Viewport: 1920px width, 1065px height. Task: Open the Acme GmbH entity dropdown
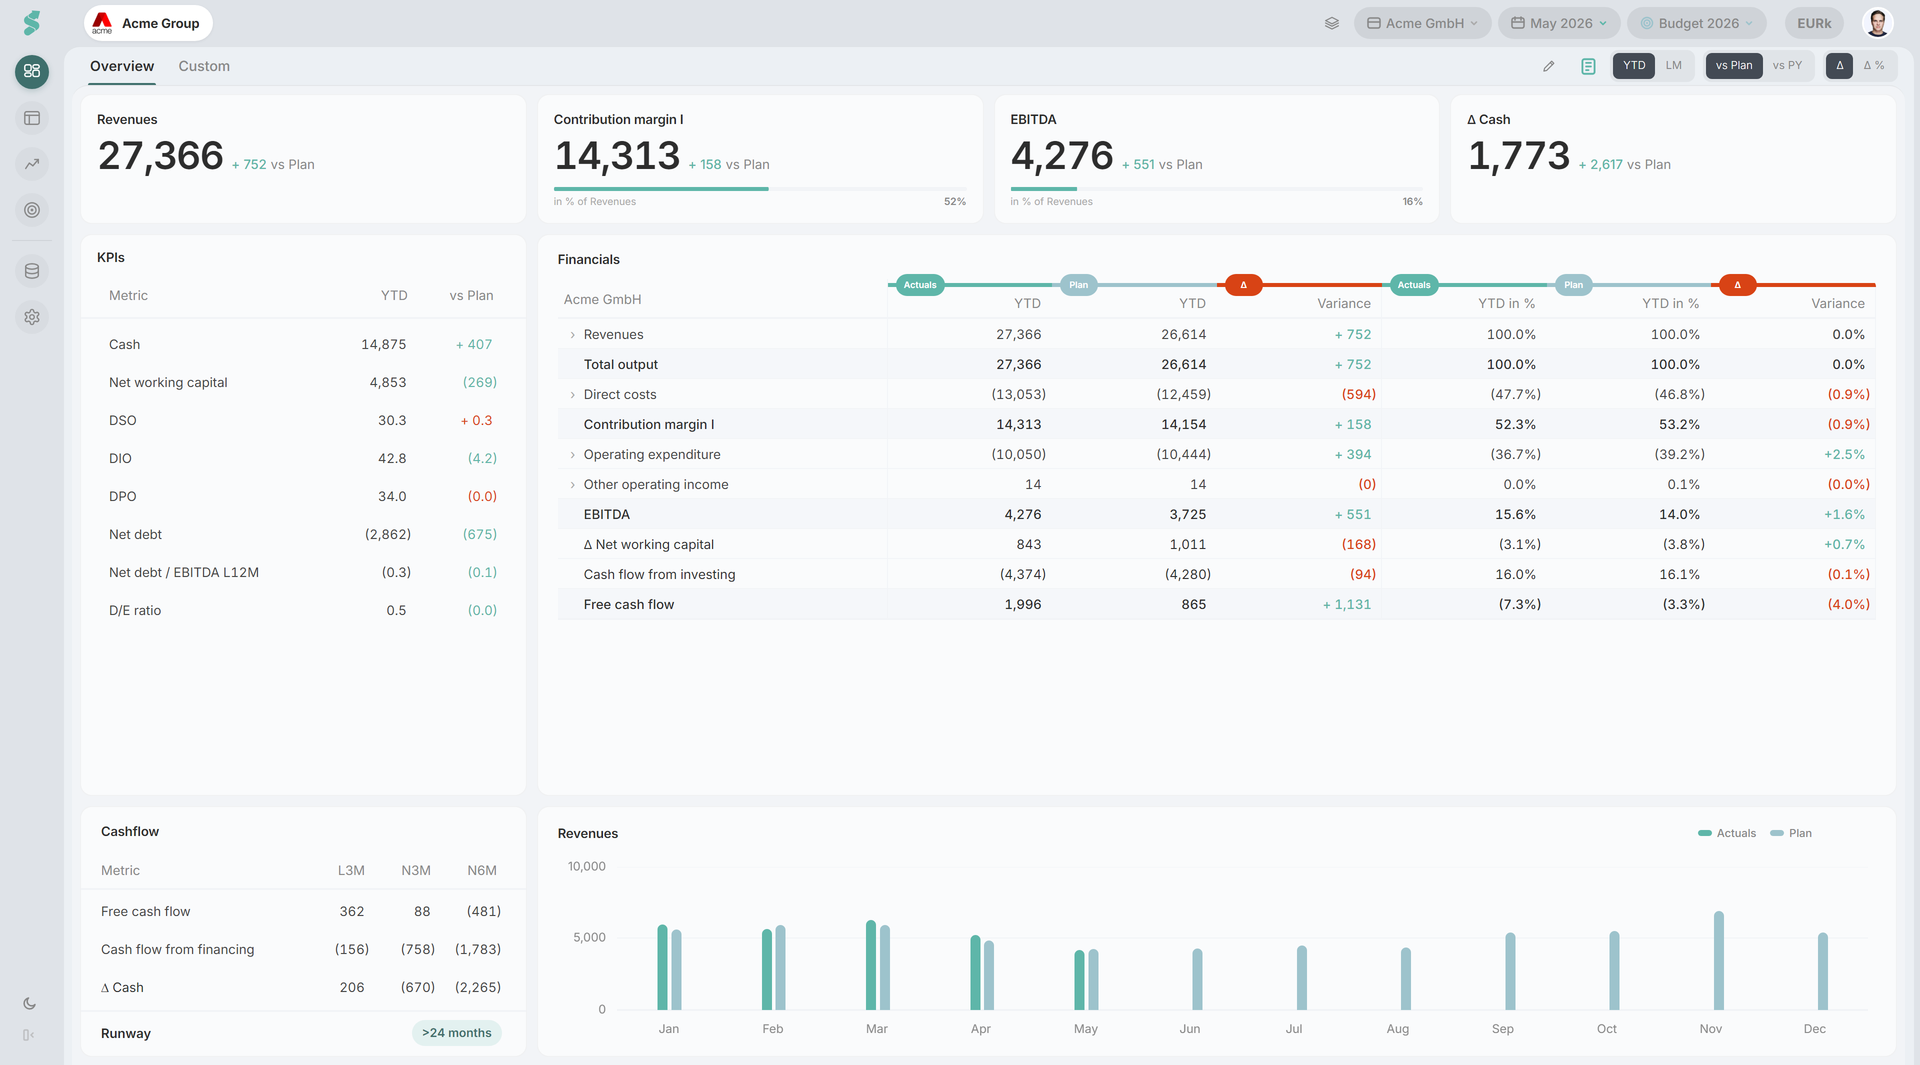(x=1422, y=23)
